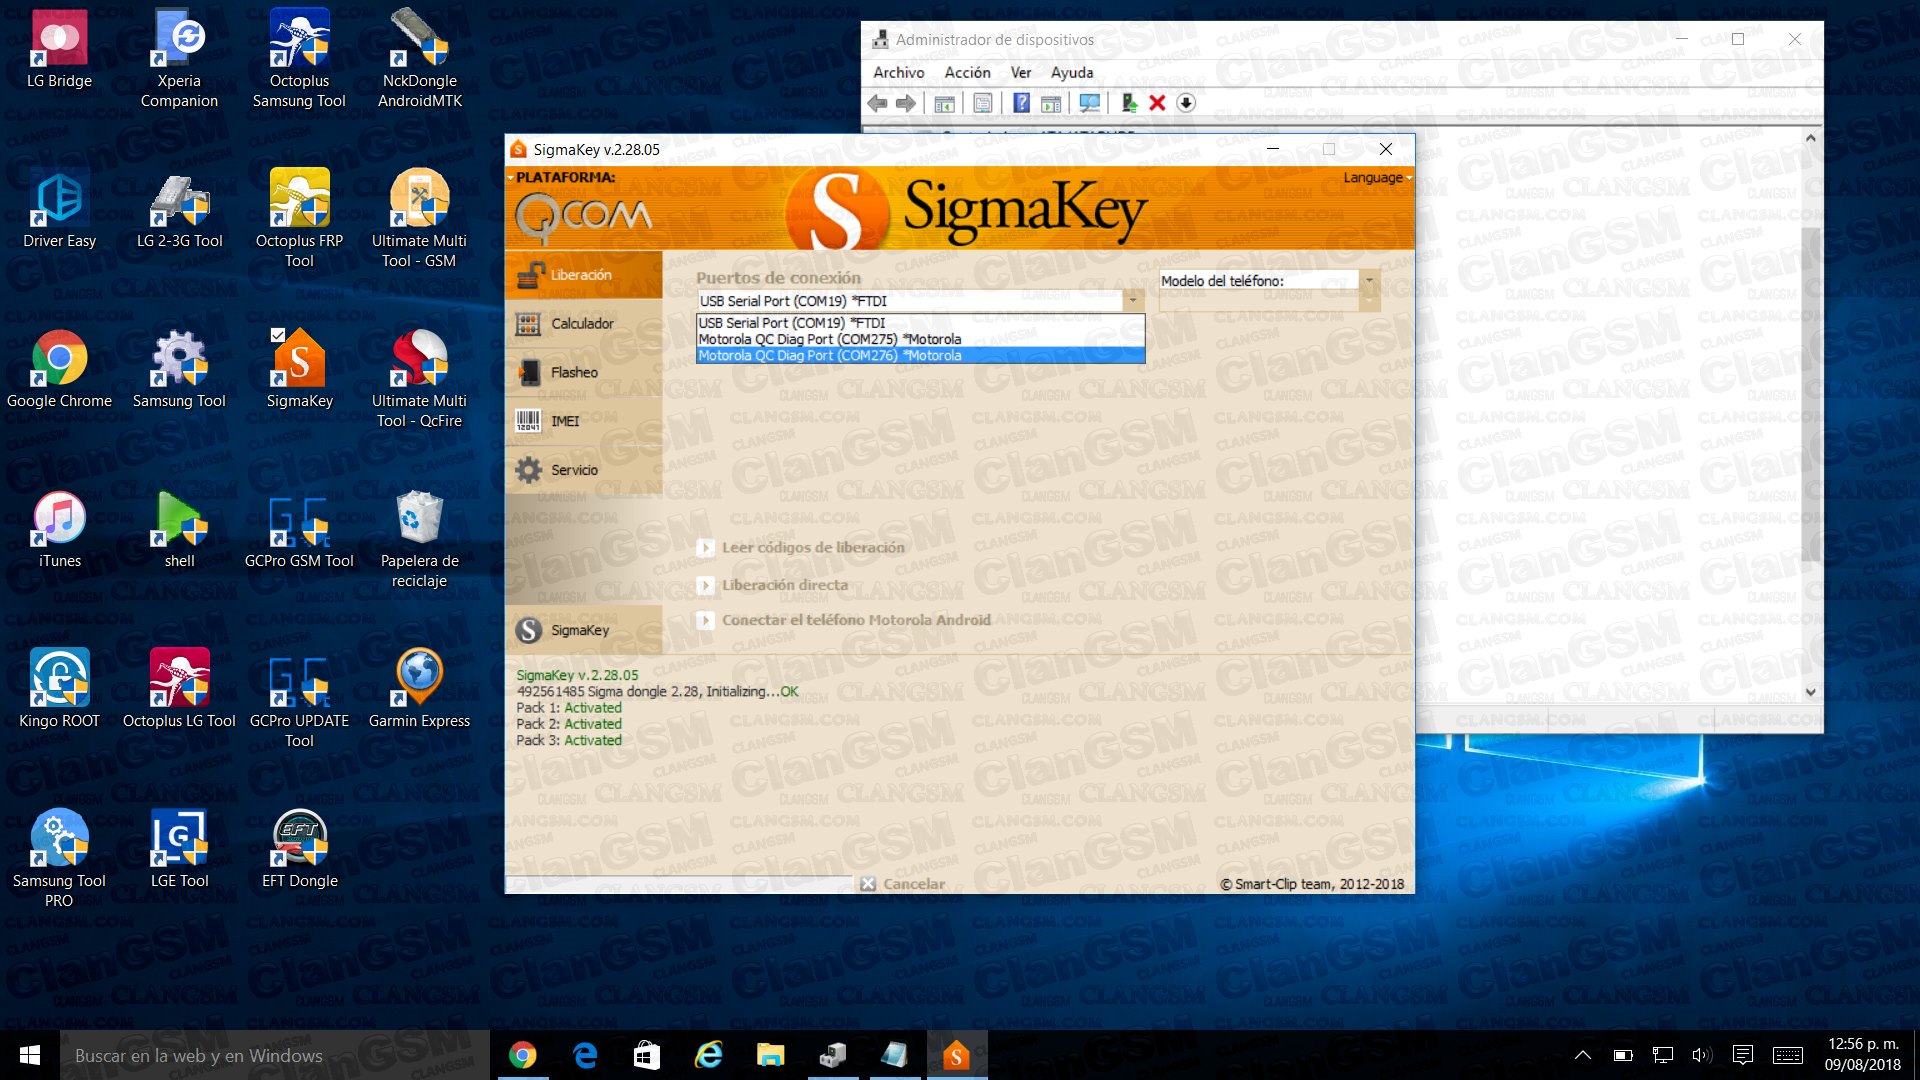Screen dimensions: 1920x1080
Task: Select the SigmaKey desktop shortcut
Action: [299, 370]
